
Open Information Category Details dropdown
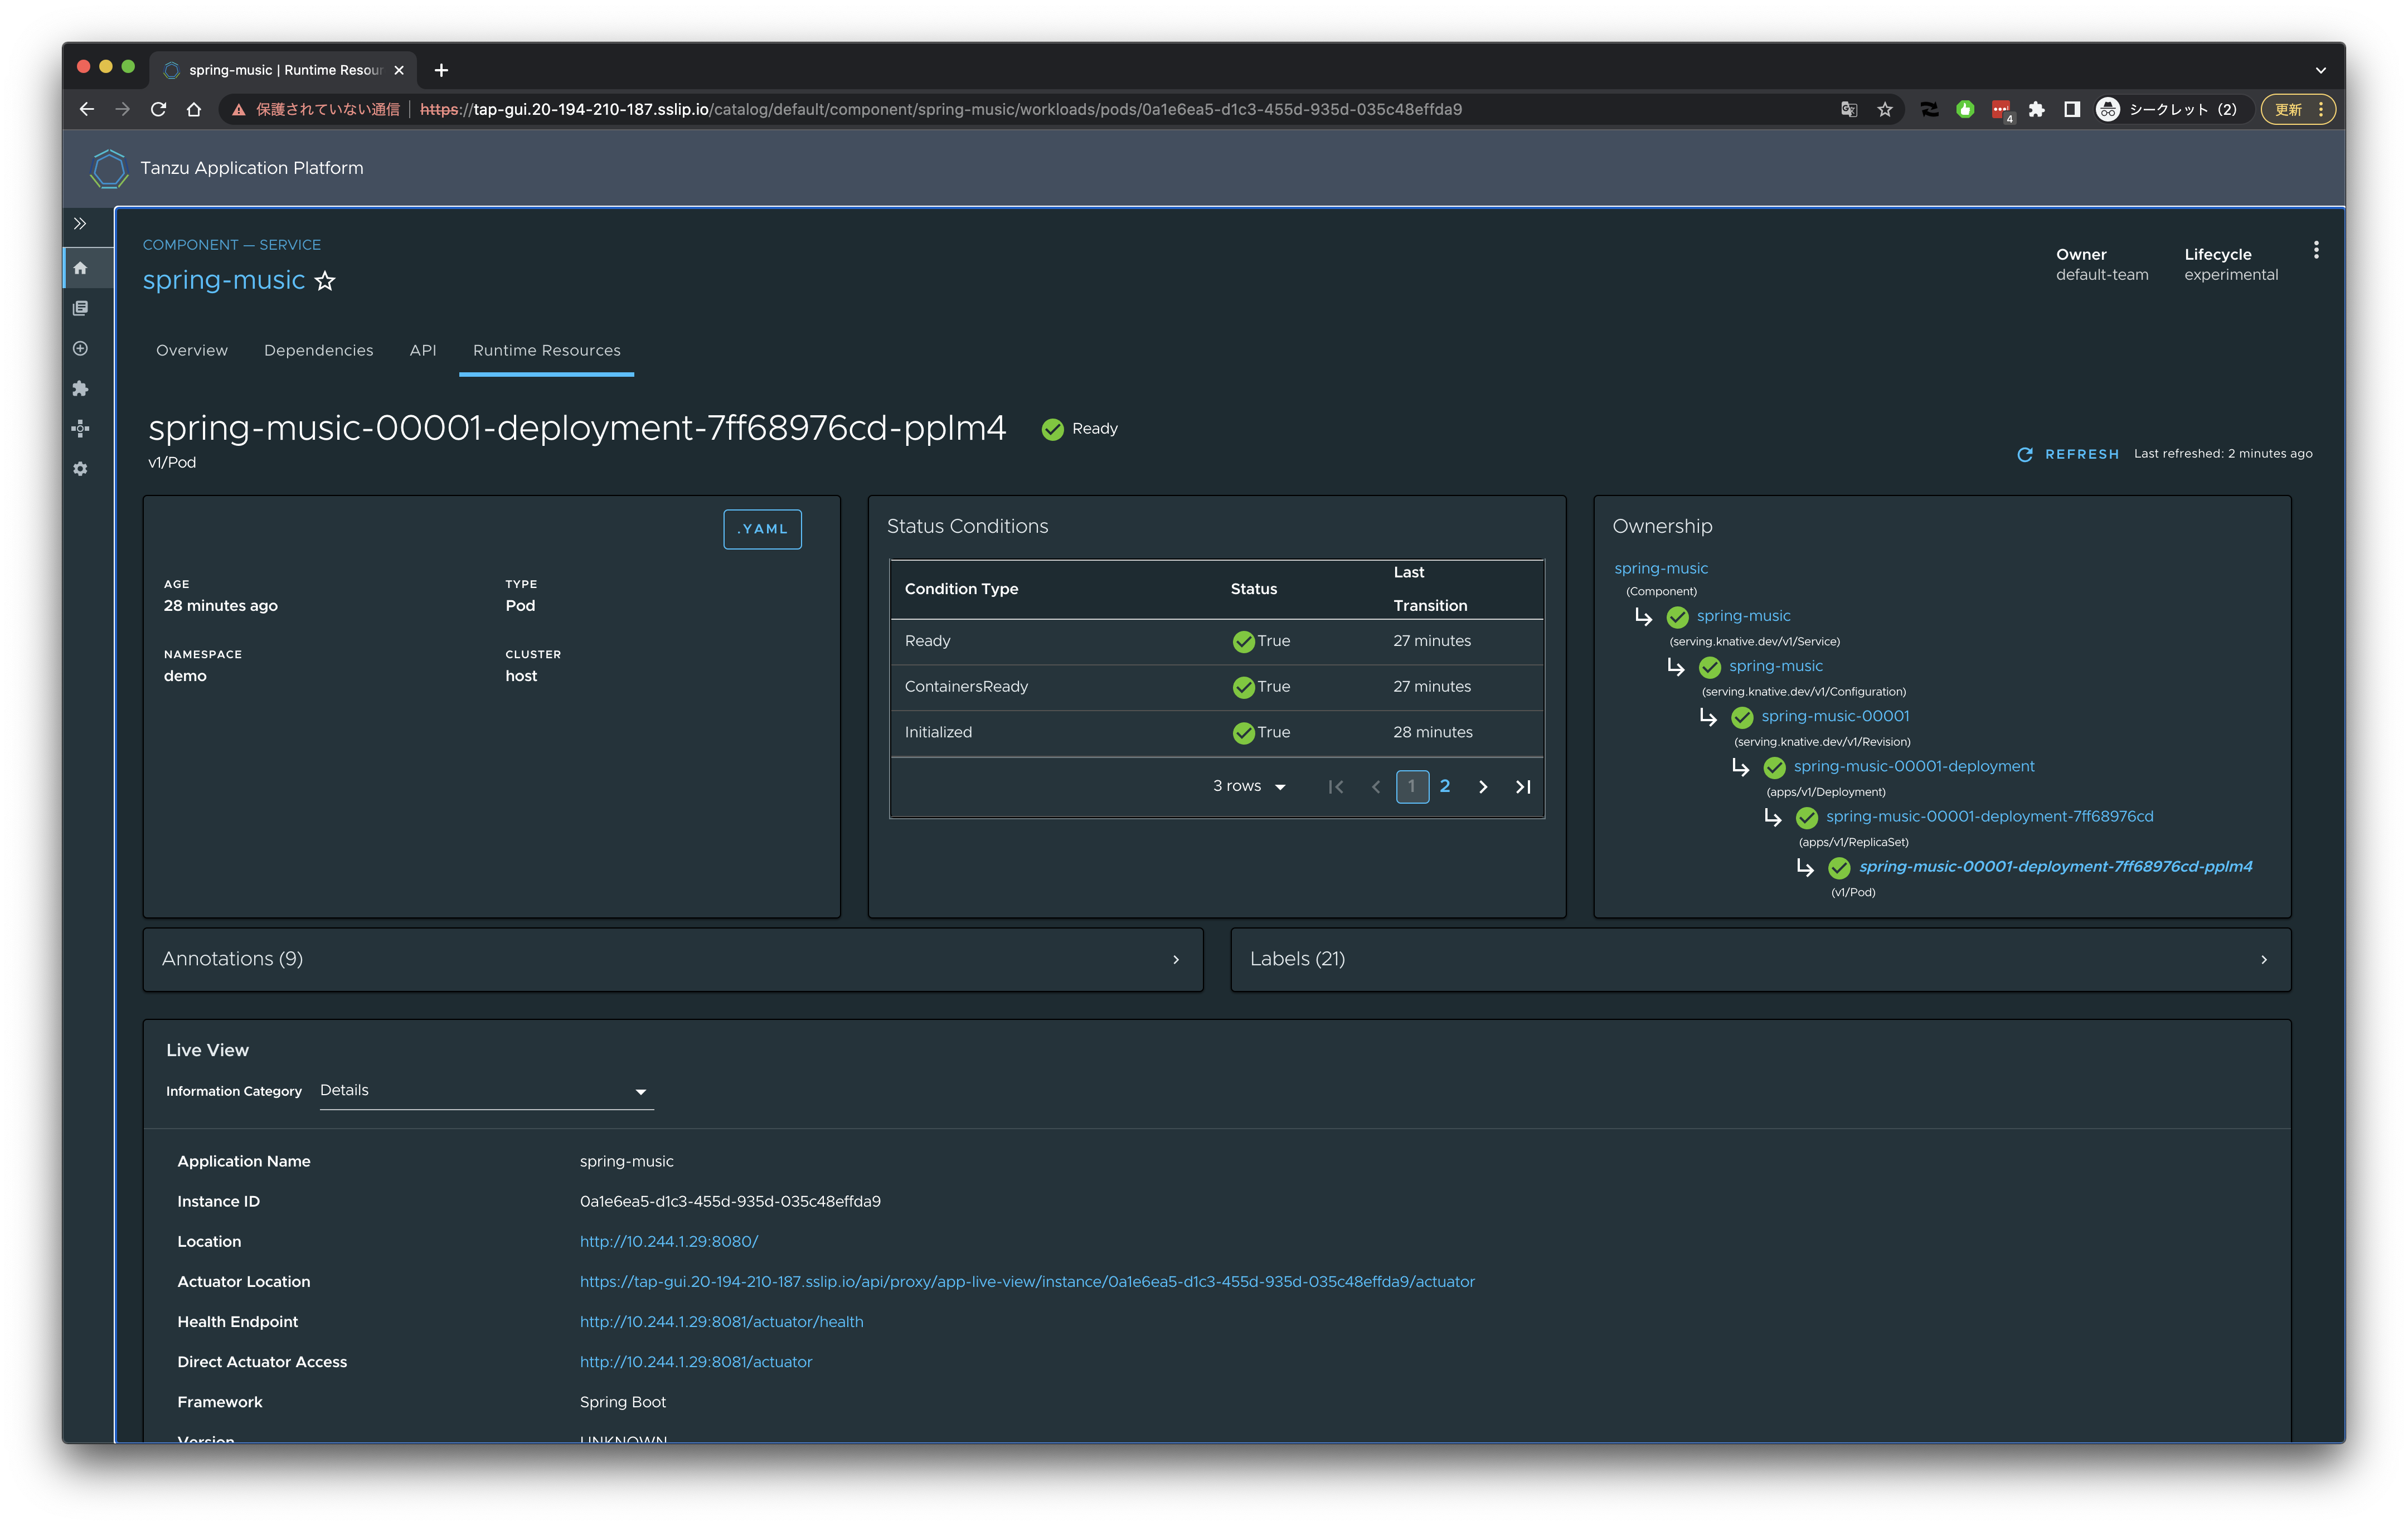coord(486,1091)
